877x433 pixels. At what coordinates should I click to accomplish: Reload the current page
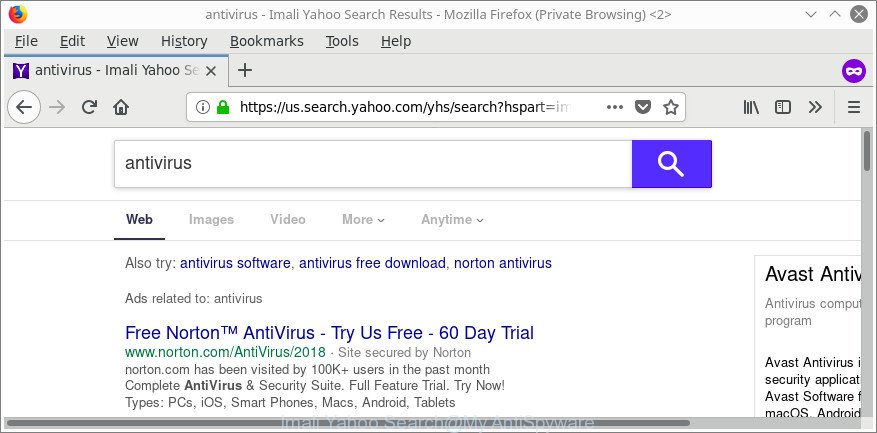(x=89, y=107)
